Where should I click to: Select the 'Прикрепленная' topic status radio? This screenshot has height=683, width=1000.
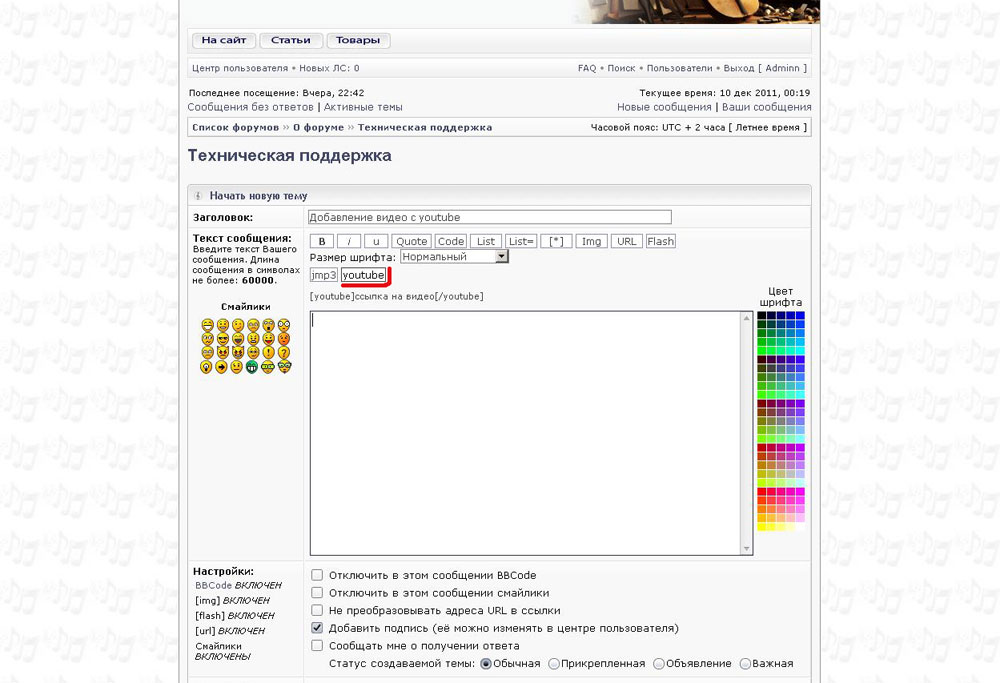pyautogui.click(x=553, y=663)
